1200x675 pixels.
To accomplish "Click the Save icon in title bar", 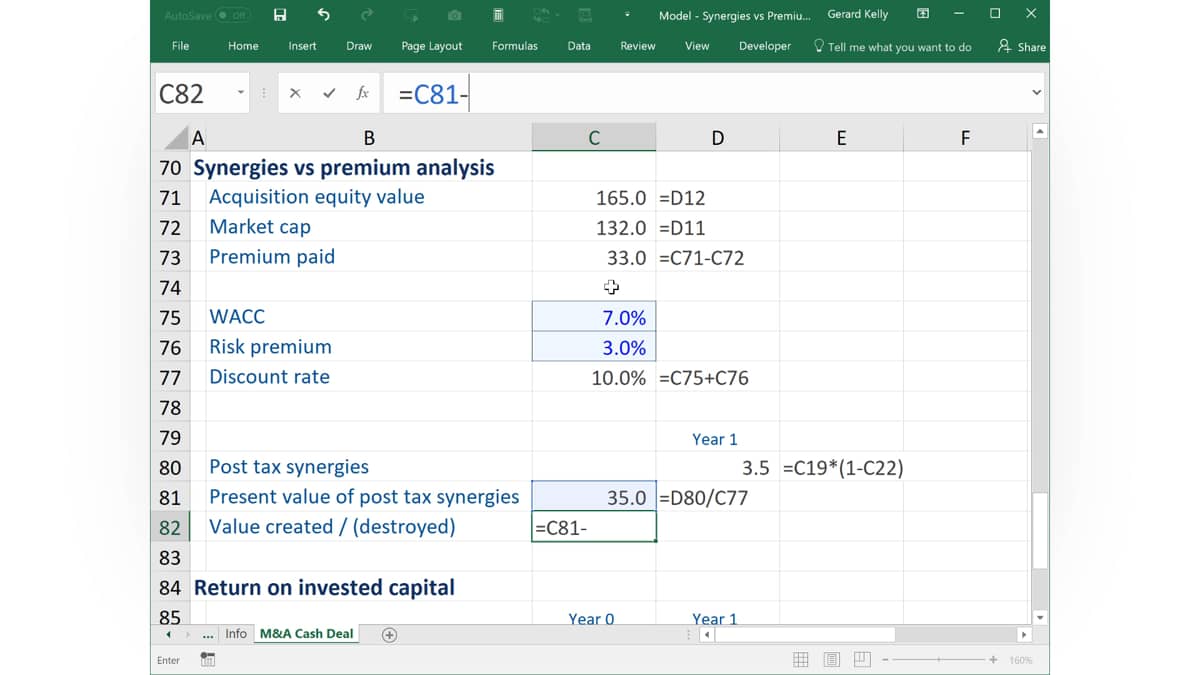I will [x=280, y=15].
